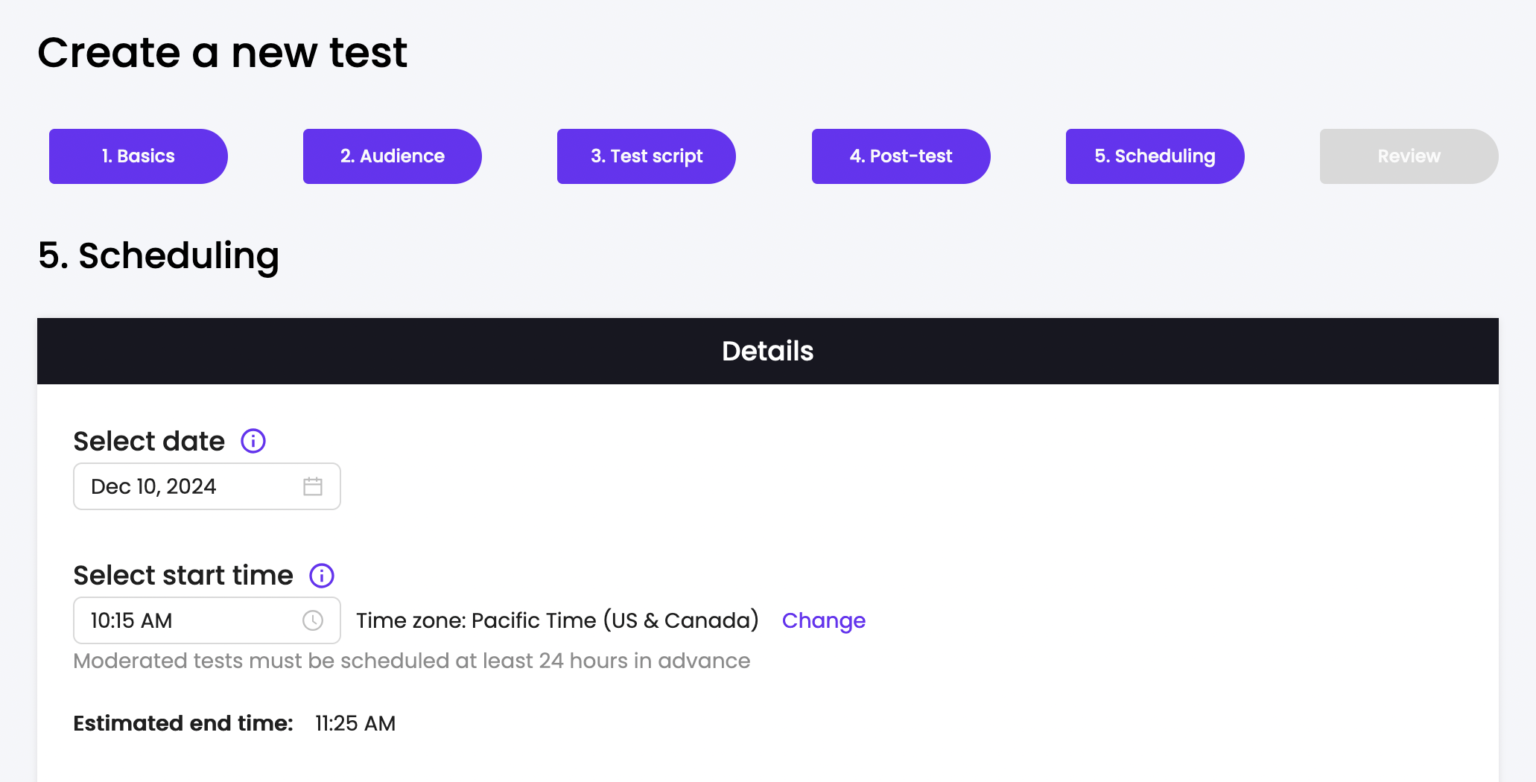The width and height of the screenshot is (1536, 782).
Task: Switch to the 2. Audience step
Action: [392, 156]
